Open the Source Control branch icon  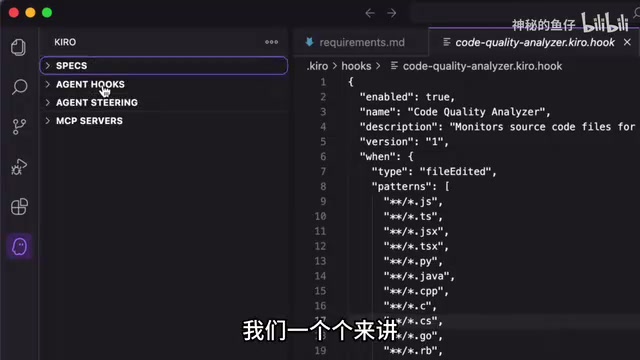pos(19,127)
